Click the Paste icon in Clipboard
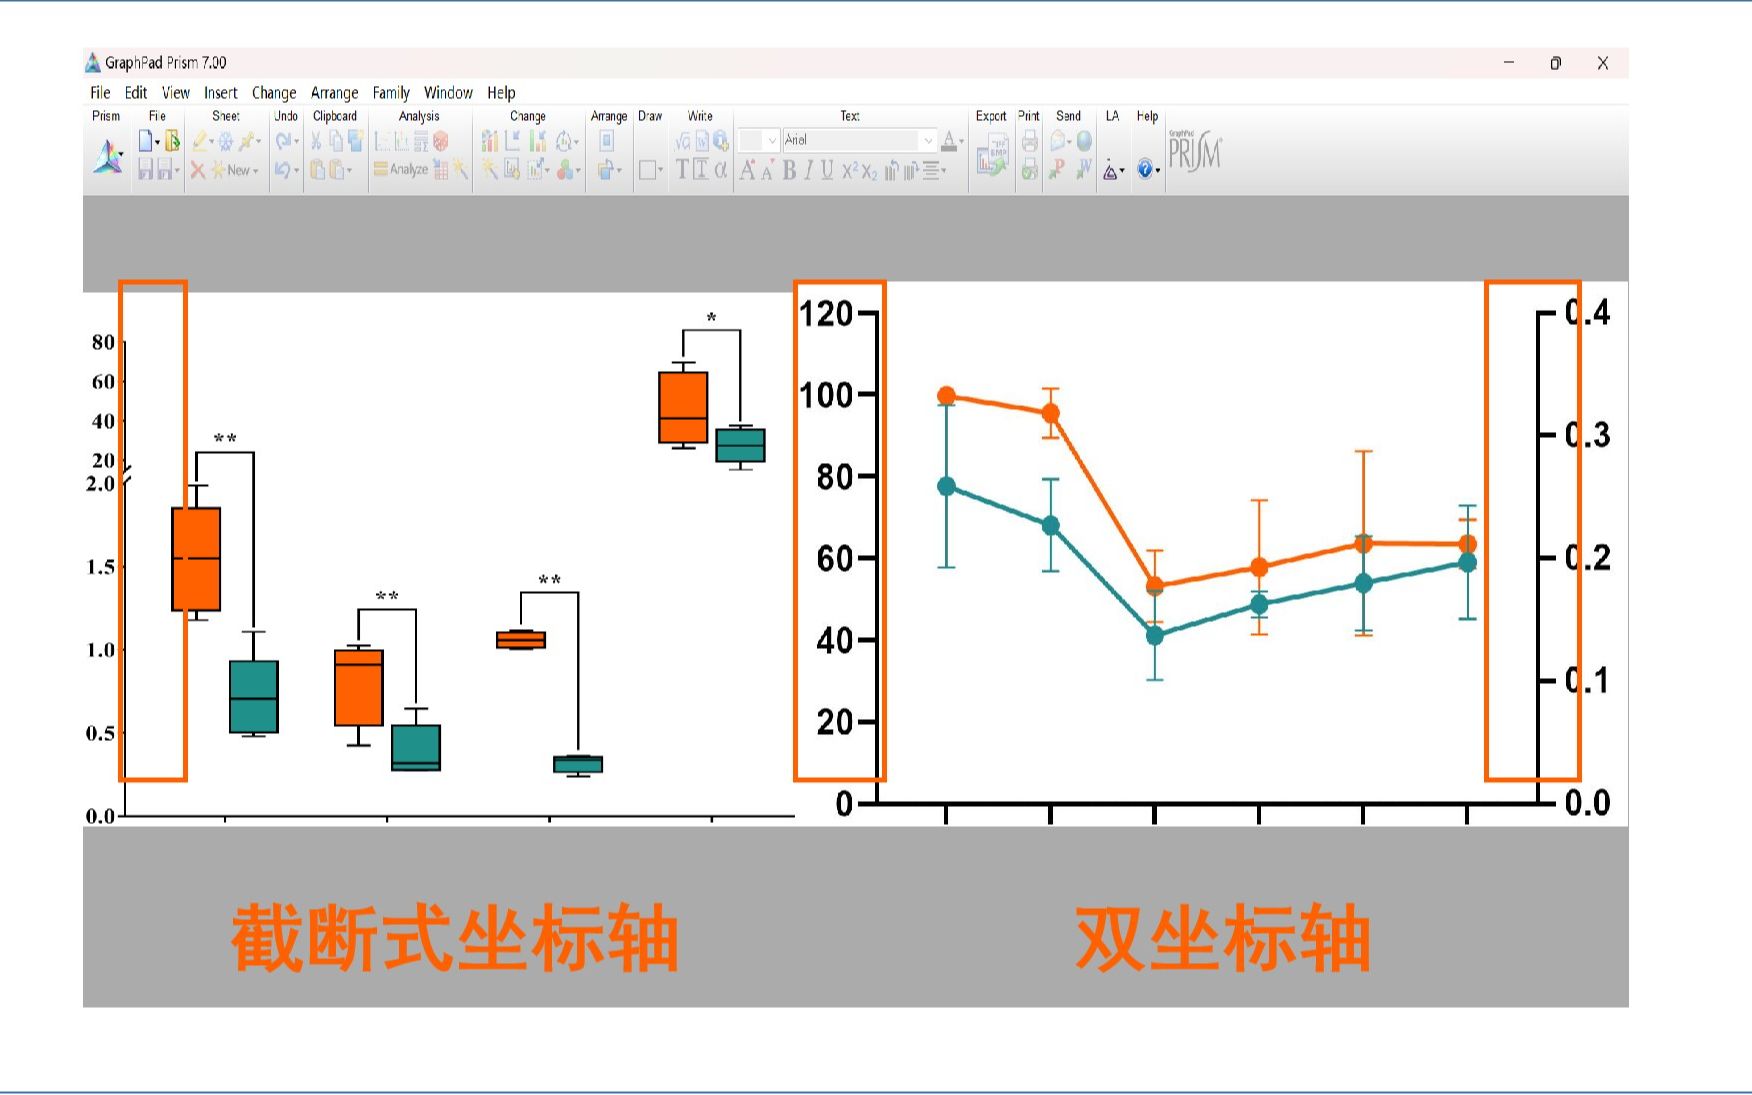The width and height of the screenshot is (1752, 1095). (318, 169)
